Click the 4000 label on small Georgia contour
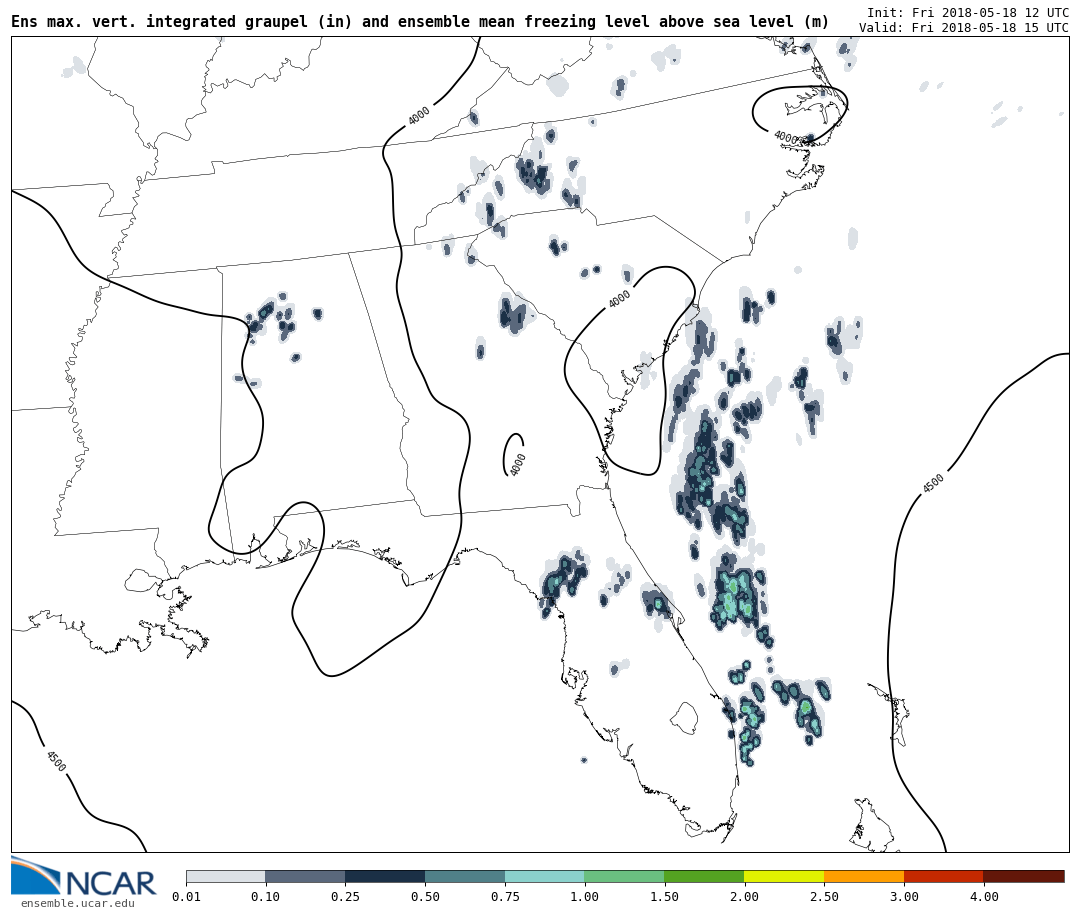 click(x=517, y=464)
